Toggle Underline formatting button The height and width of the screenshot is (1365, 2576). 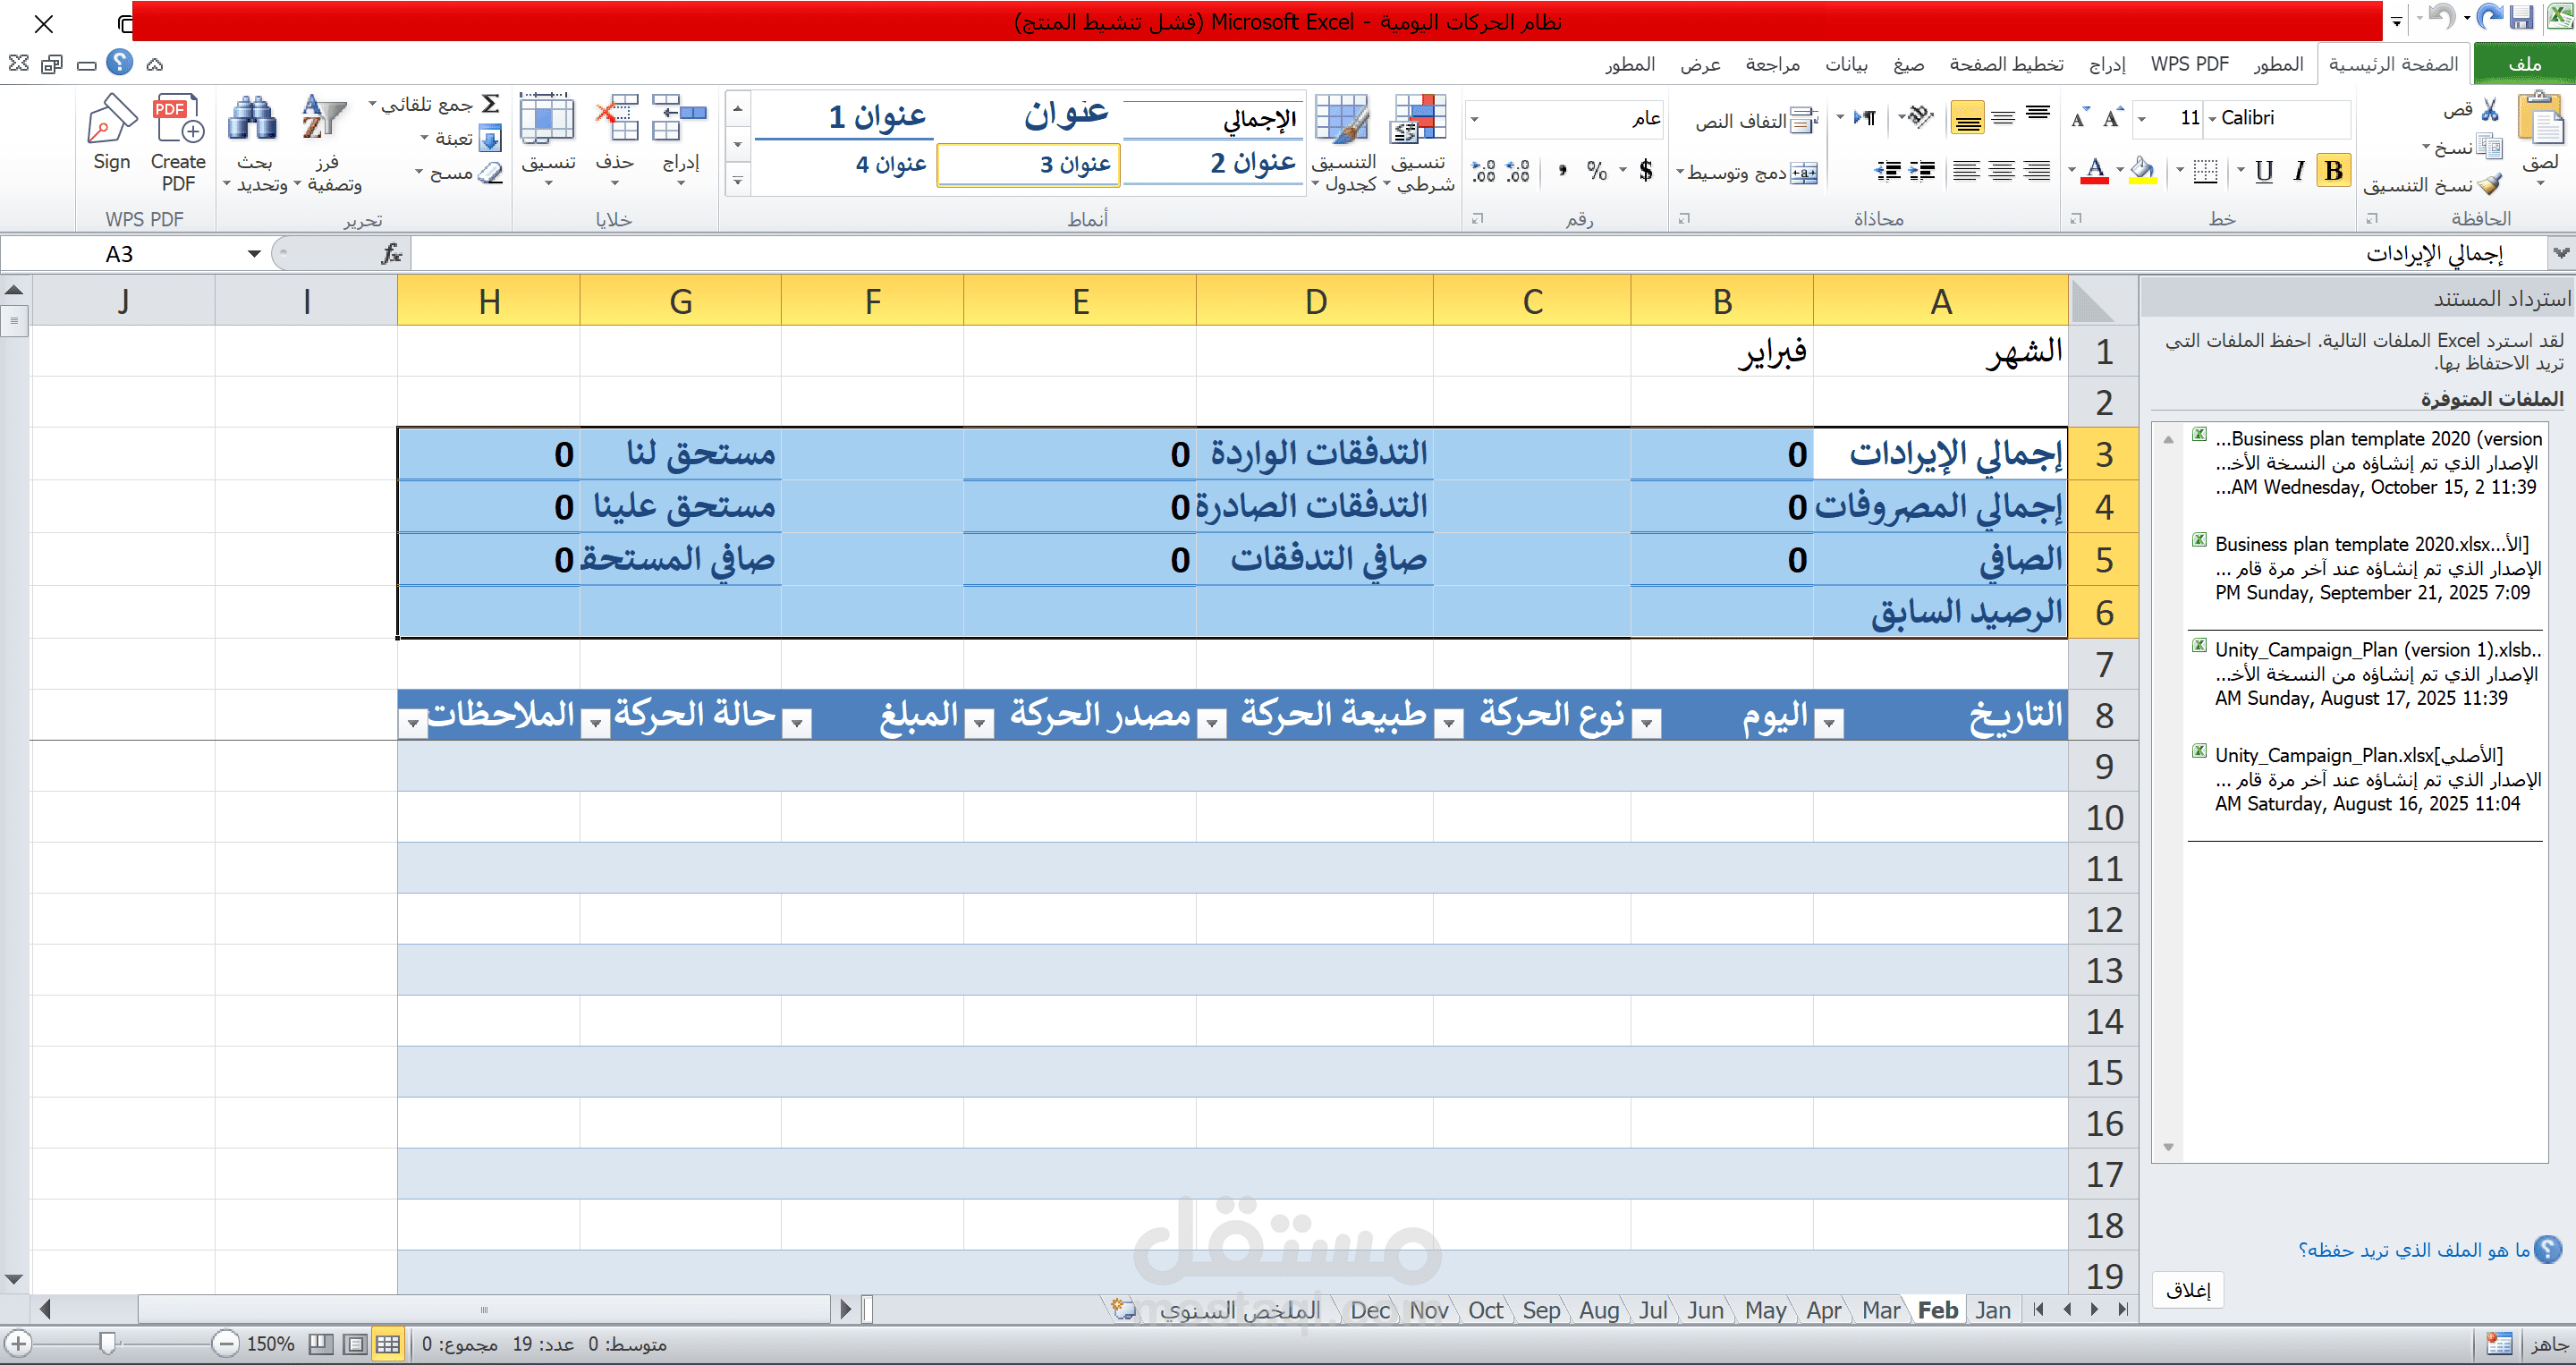(x=2264, y=171)
